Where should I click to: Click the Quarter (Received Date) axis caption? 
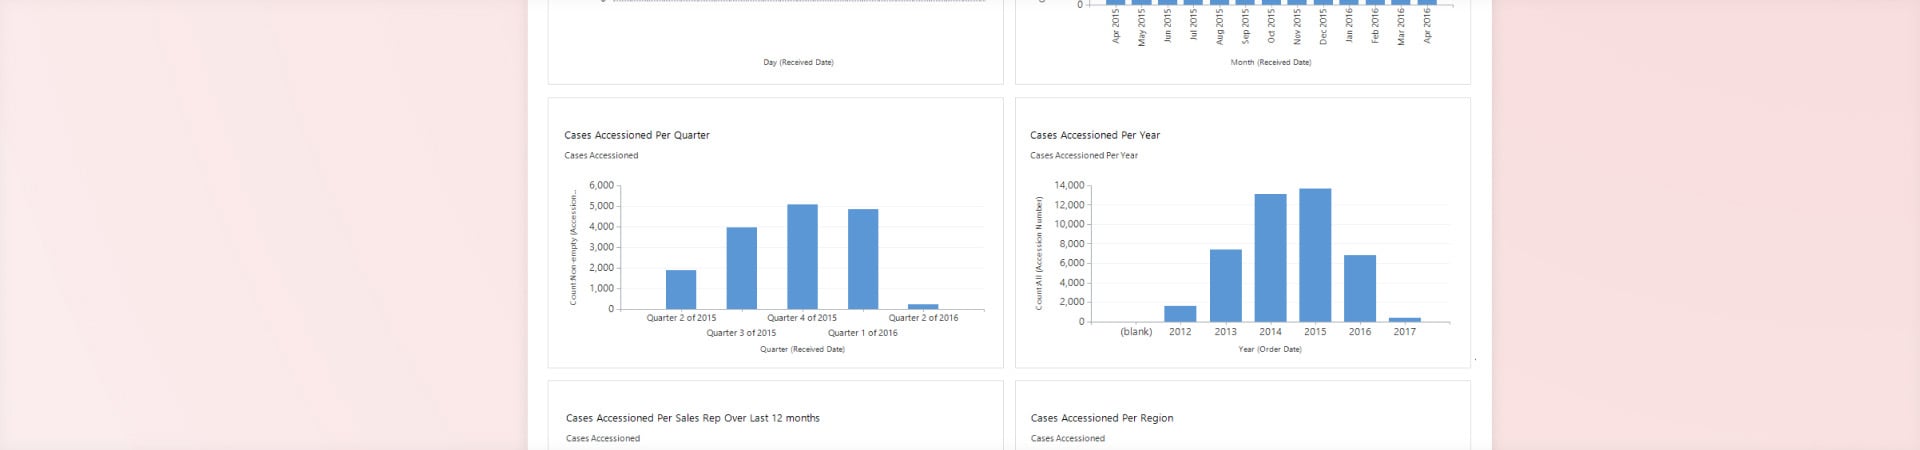point(802,349)
